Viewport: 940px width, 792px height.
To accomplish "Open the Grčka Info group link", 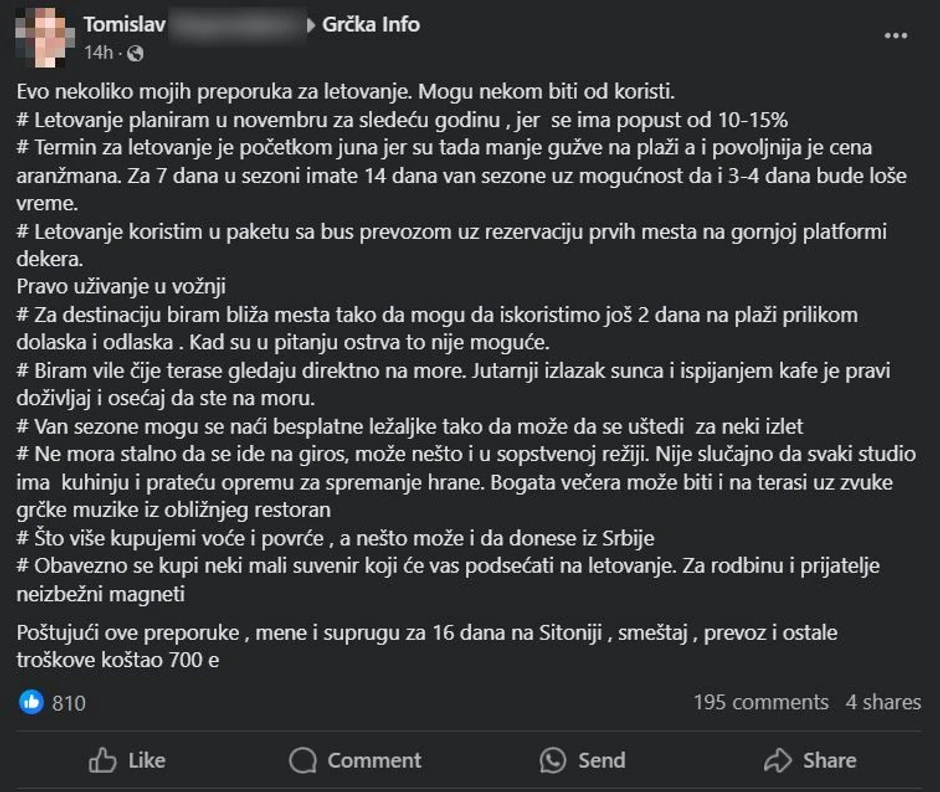I will point(370,24).
